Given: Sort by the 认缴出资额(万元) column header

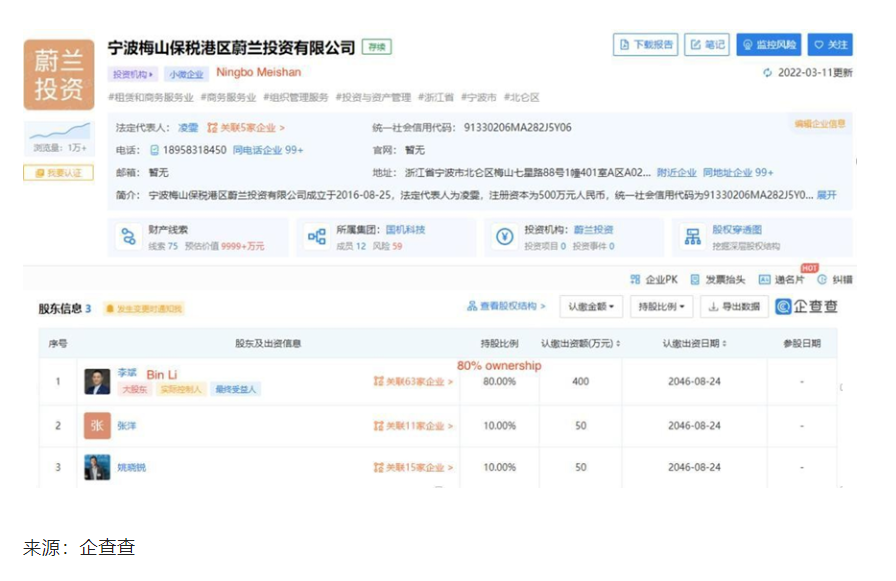Looking at the screenshot, I should (x=581, y=343).
